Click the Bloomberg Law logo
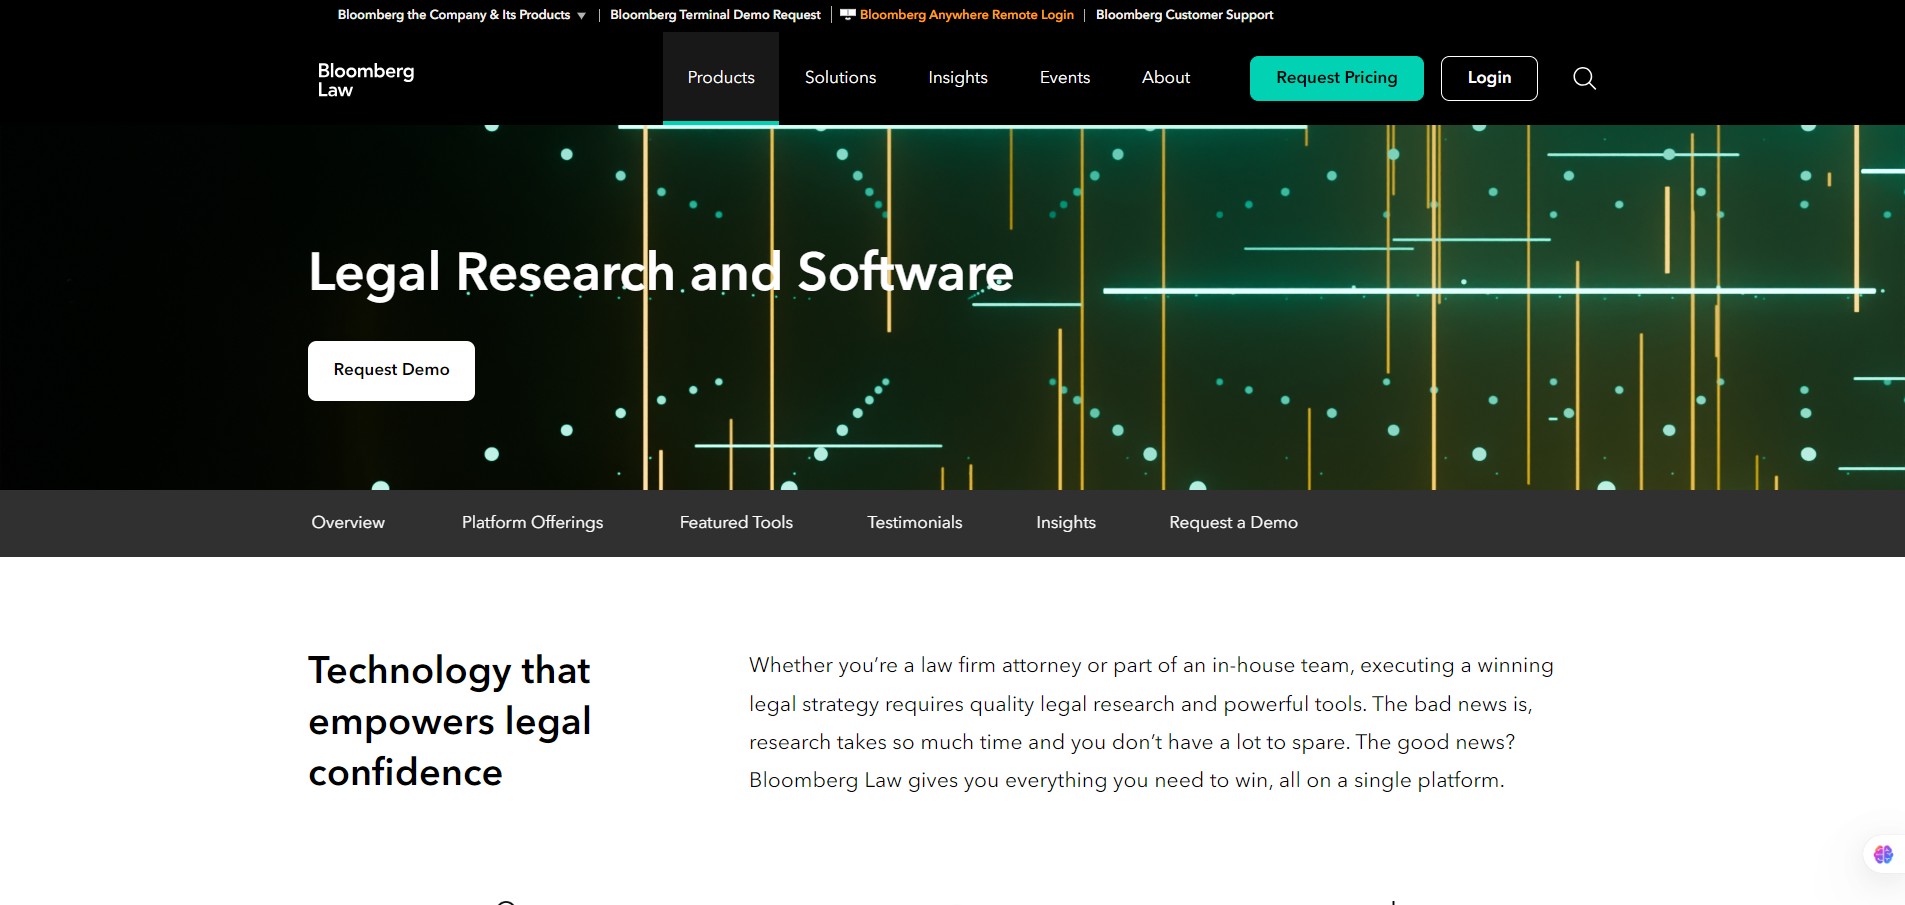The image size is (1905, 905). click(x=366, y=80)
